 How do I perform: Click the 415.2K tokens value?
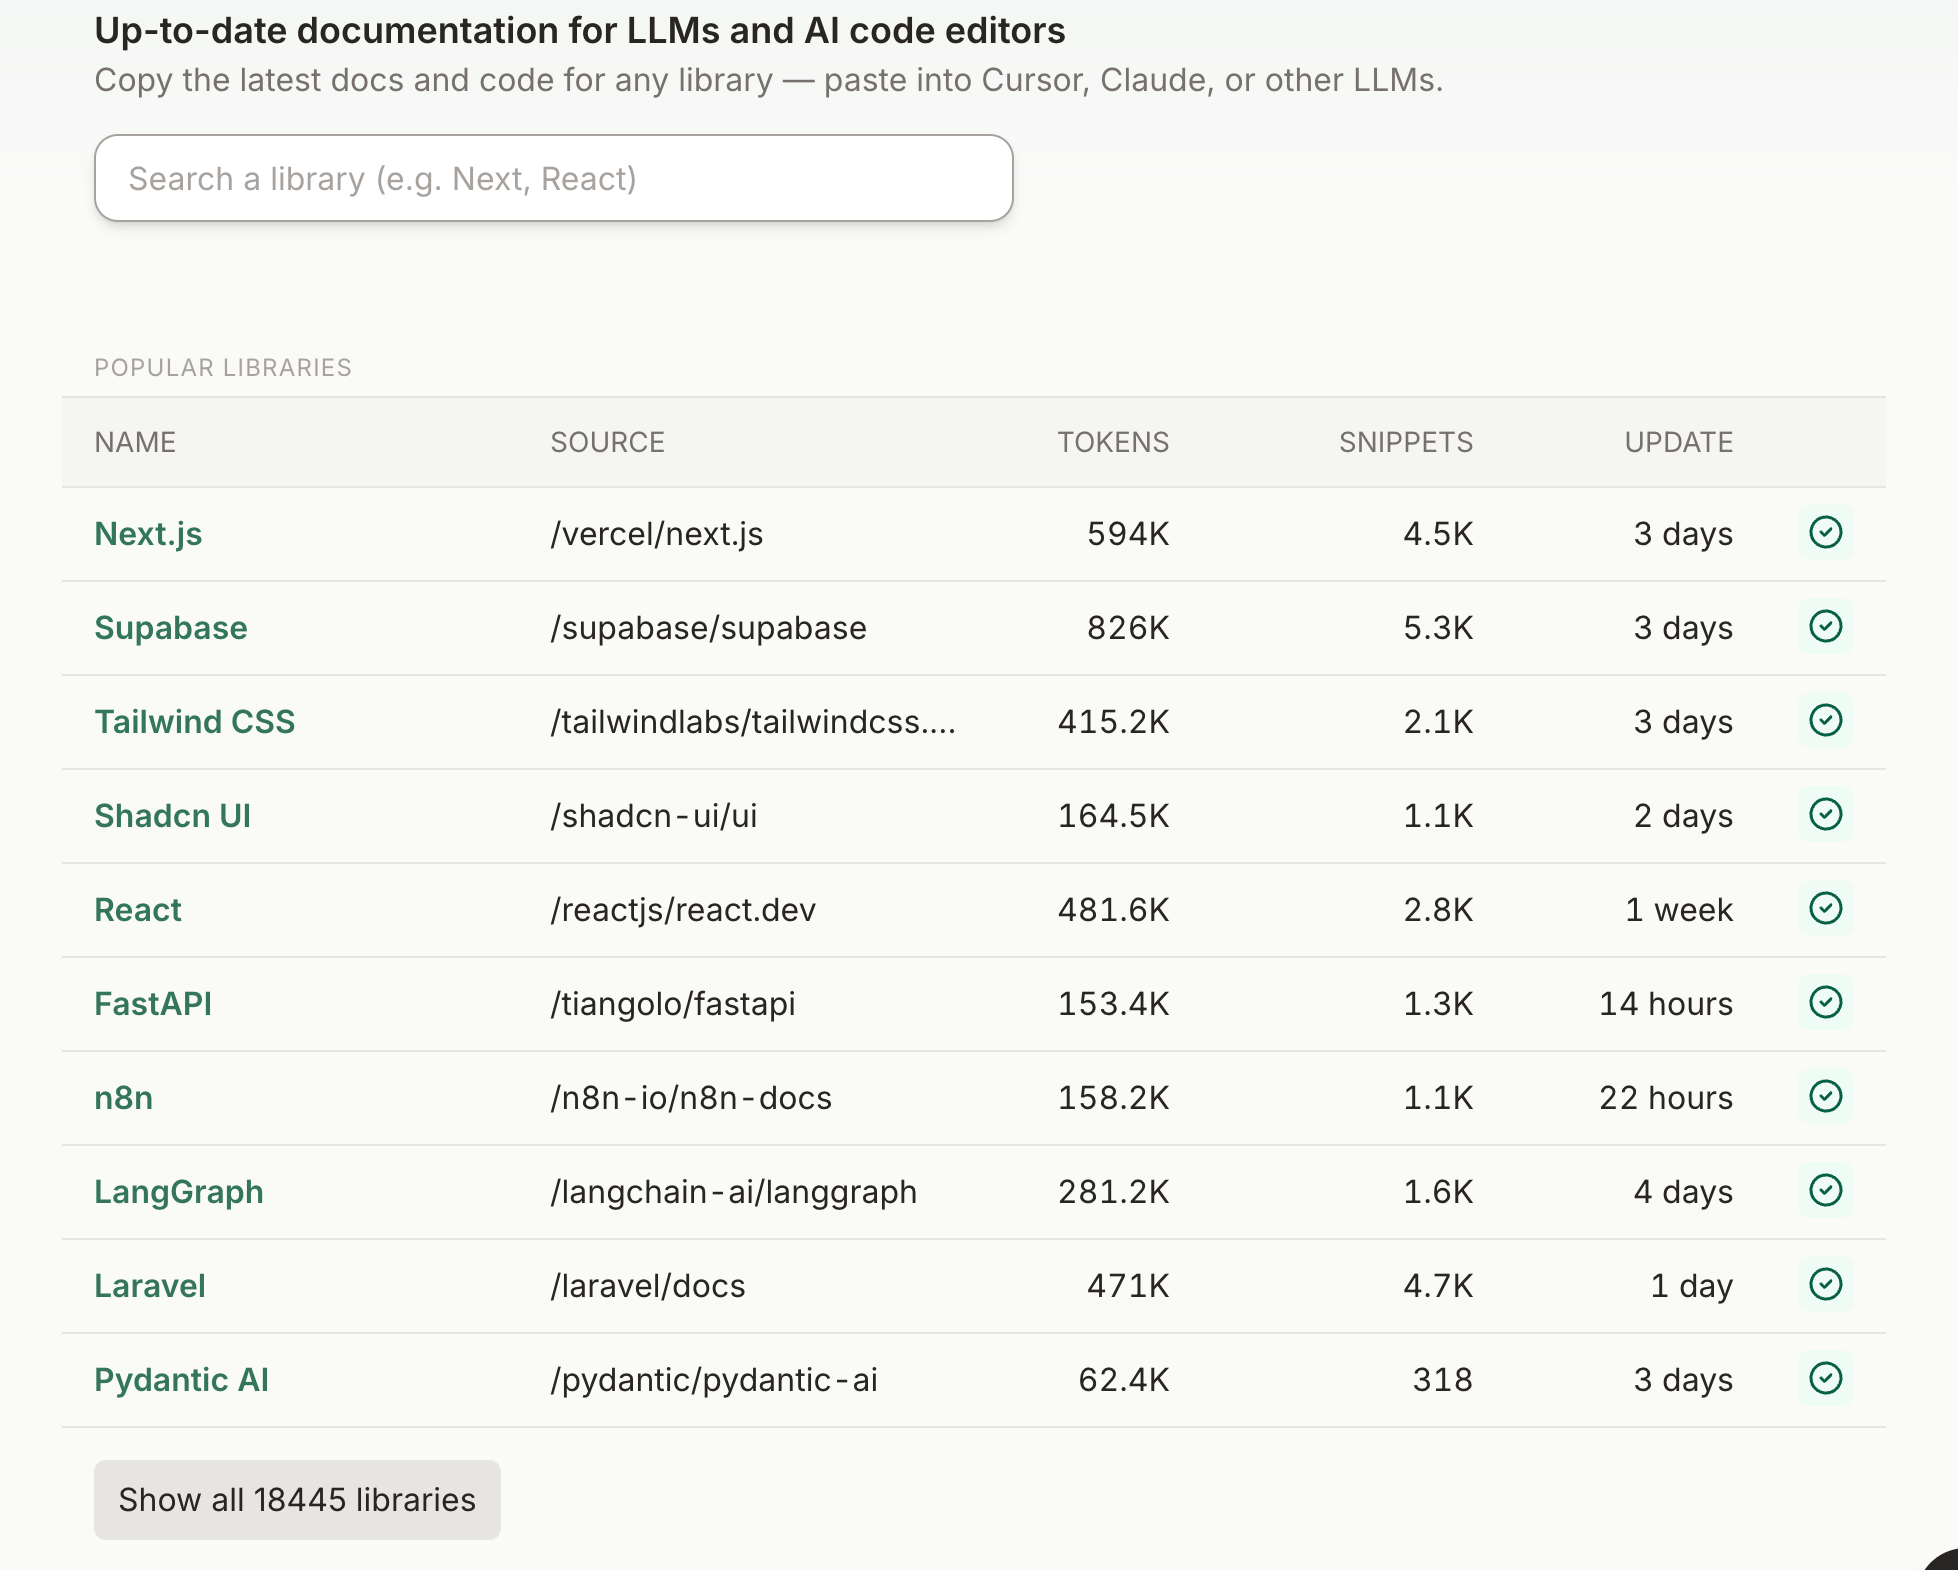(1113, 722)
